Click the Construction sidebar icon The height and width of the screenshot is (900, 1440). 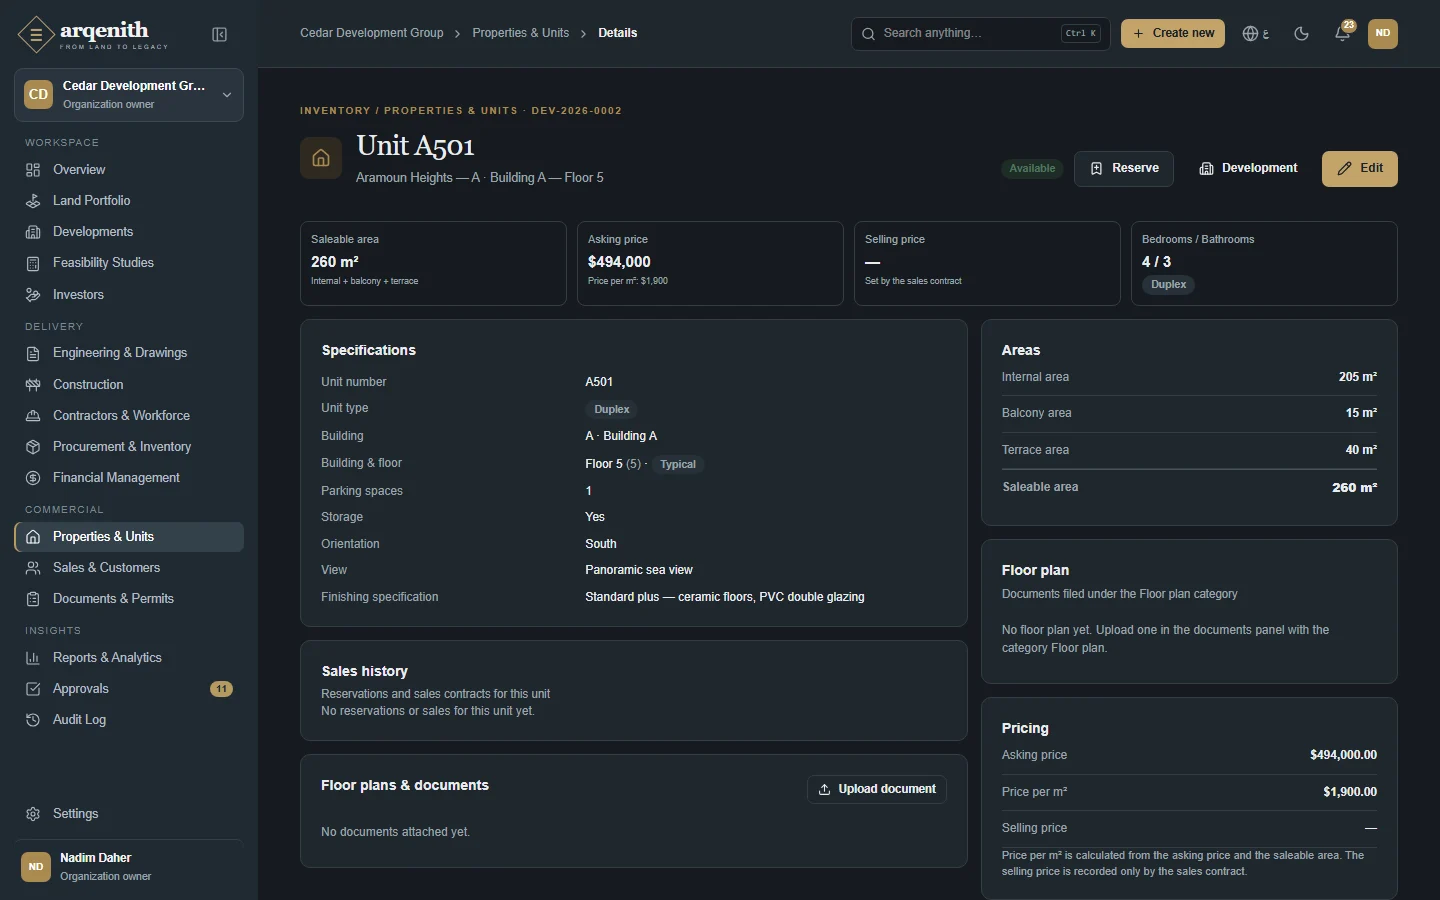click(33, 385)
